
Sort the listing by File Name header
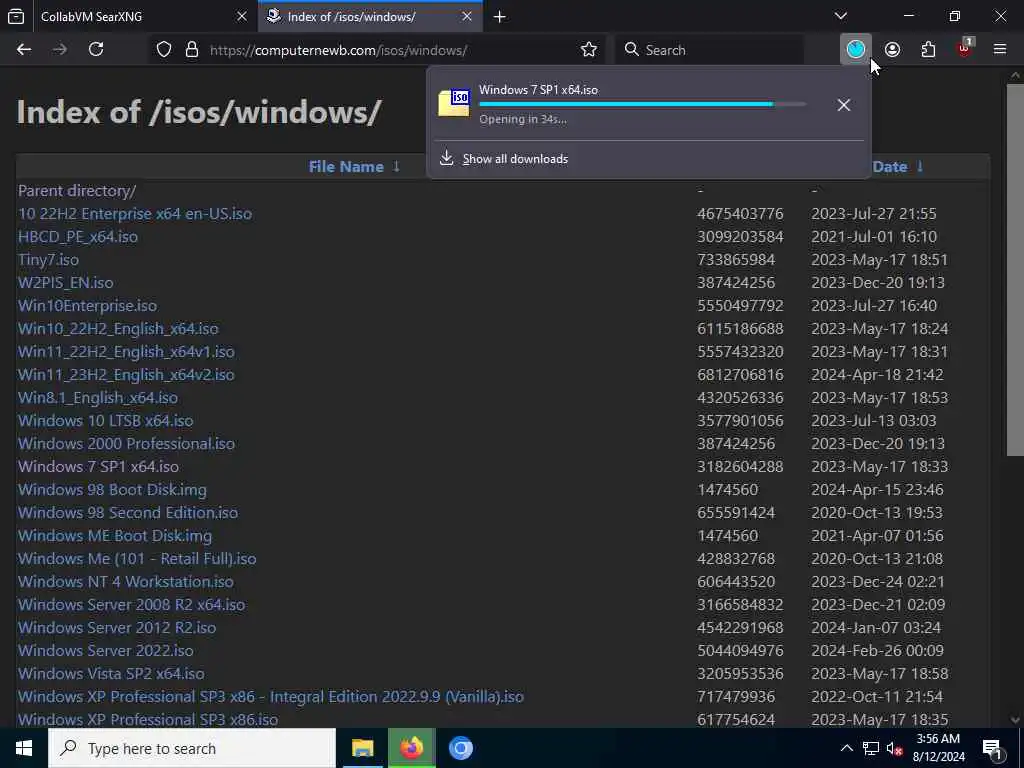point(346,167)
